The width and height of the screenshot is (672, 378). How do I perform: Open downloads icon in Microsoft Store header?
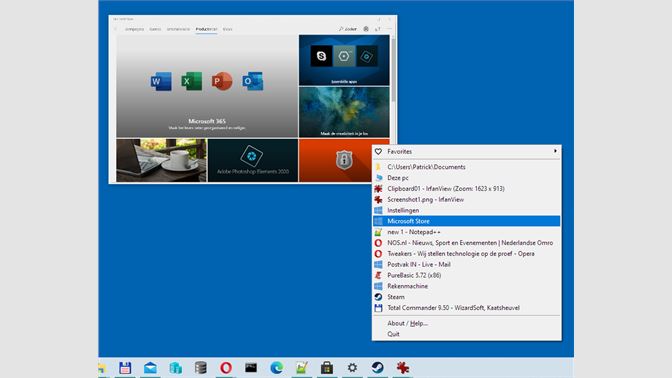tap(378, 29)
